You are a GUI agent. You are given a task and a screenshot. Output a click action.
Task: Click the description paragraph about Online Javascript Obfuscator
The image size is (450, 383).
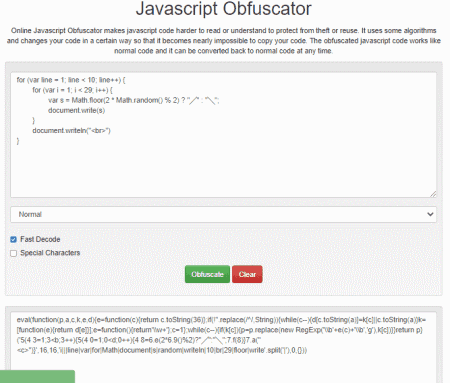223,41
